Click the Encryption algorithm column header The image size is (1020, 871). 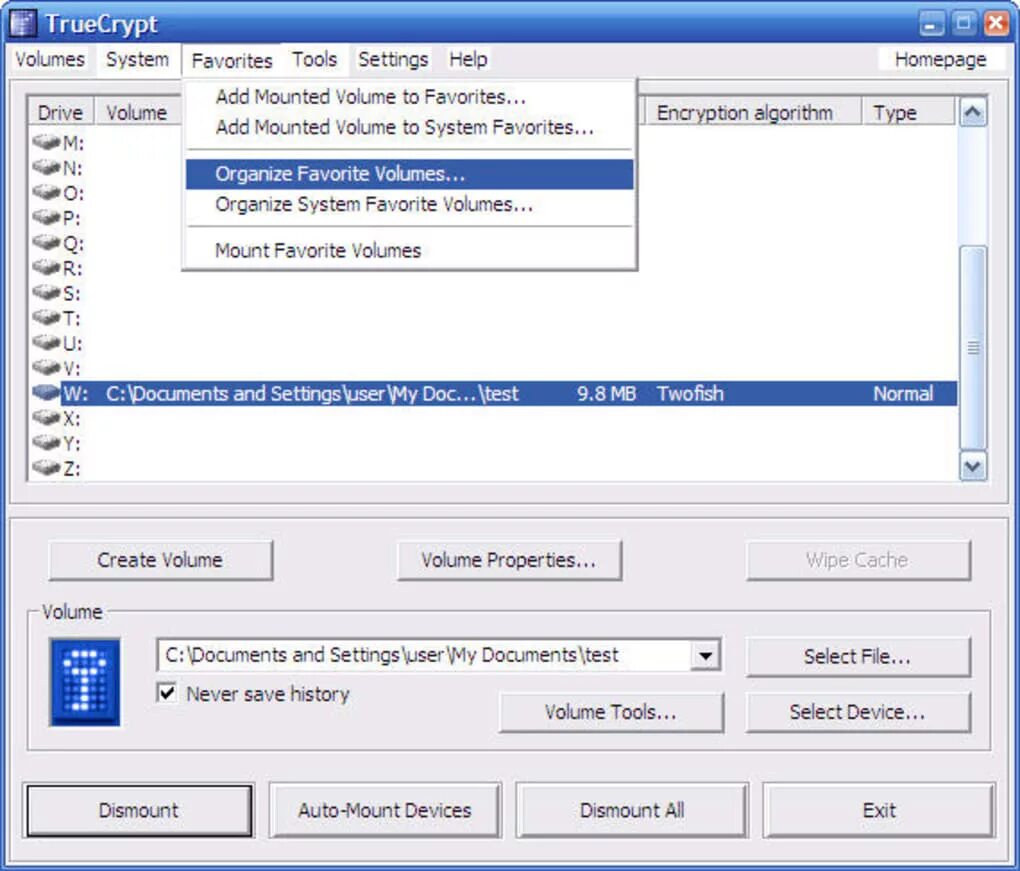coord(753,113)
